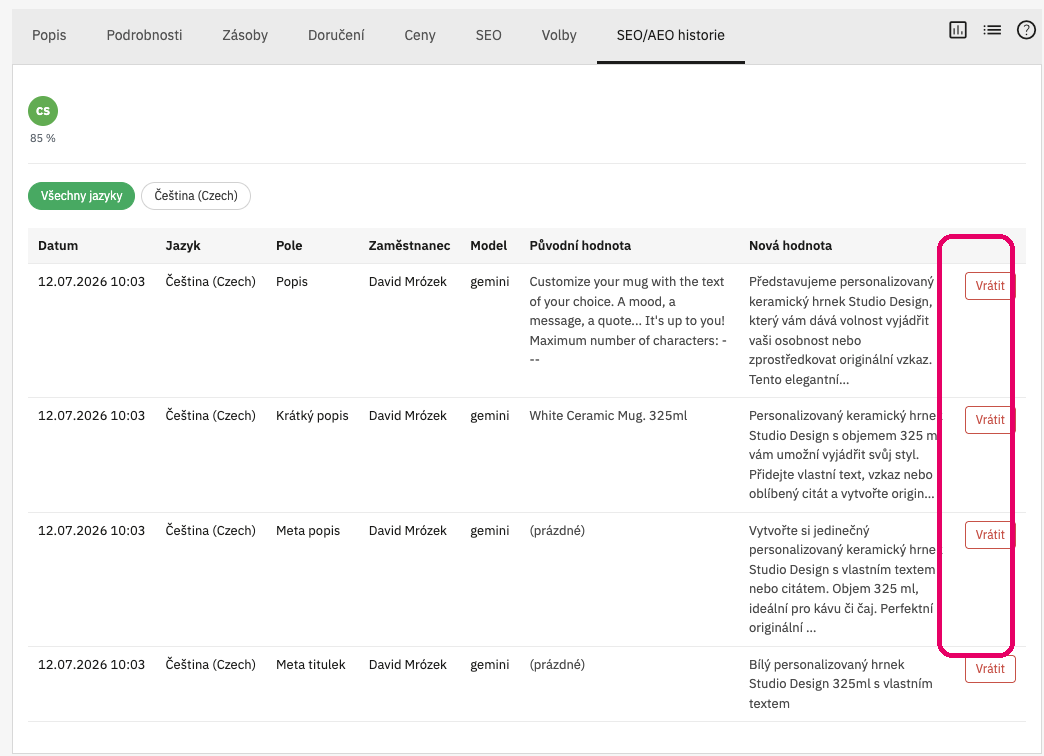The height and width of the screenshot is (756, 1044).
Task: Open the statistics chart icon
Action: tap(957, 30)
